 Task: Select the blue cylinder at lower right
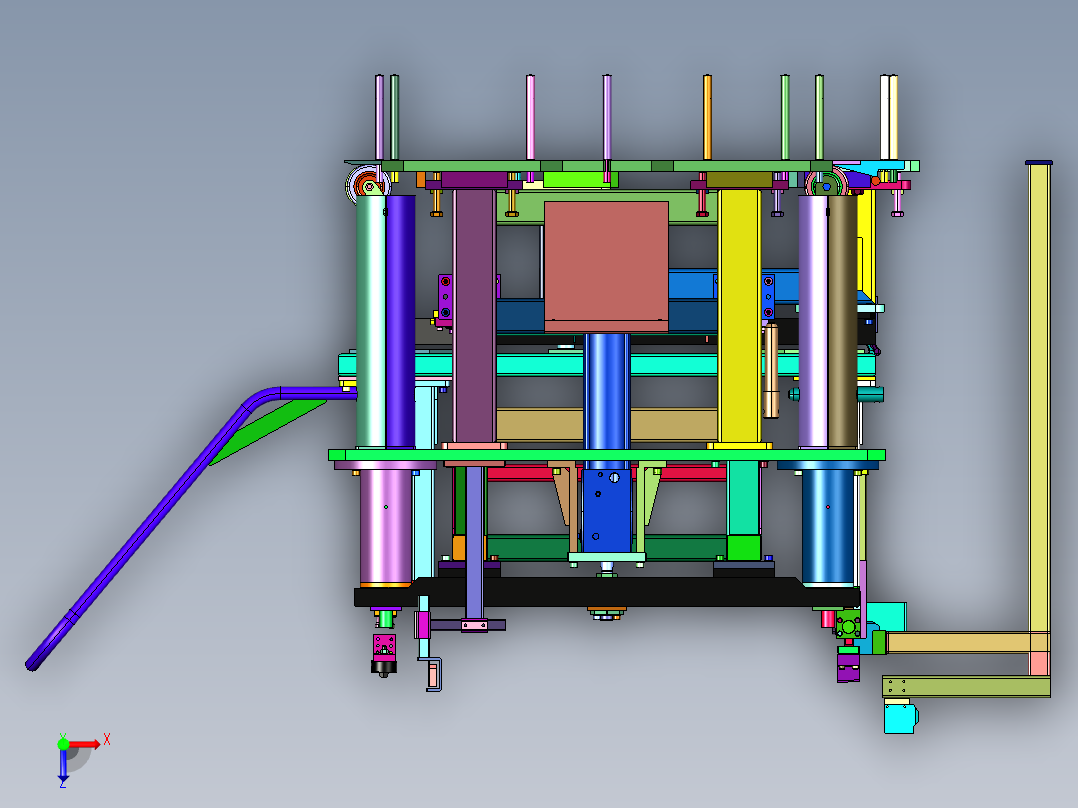pos(828,527)
